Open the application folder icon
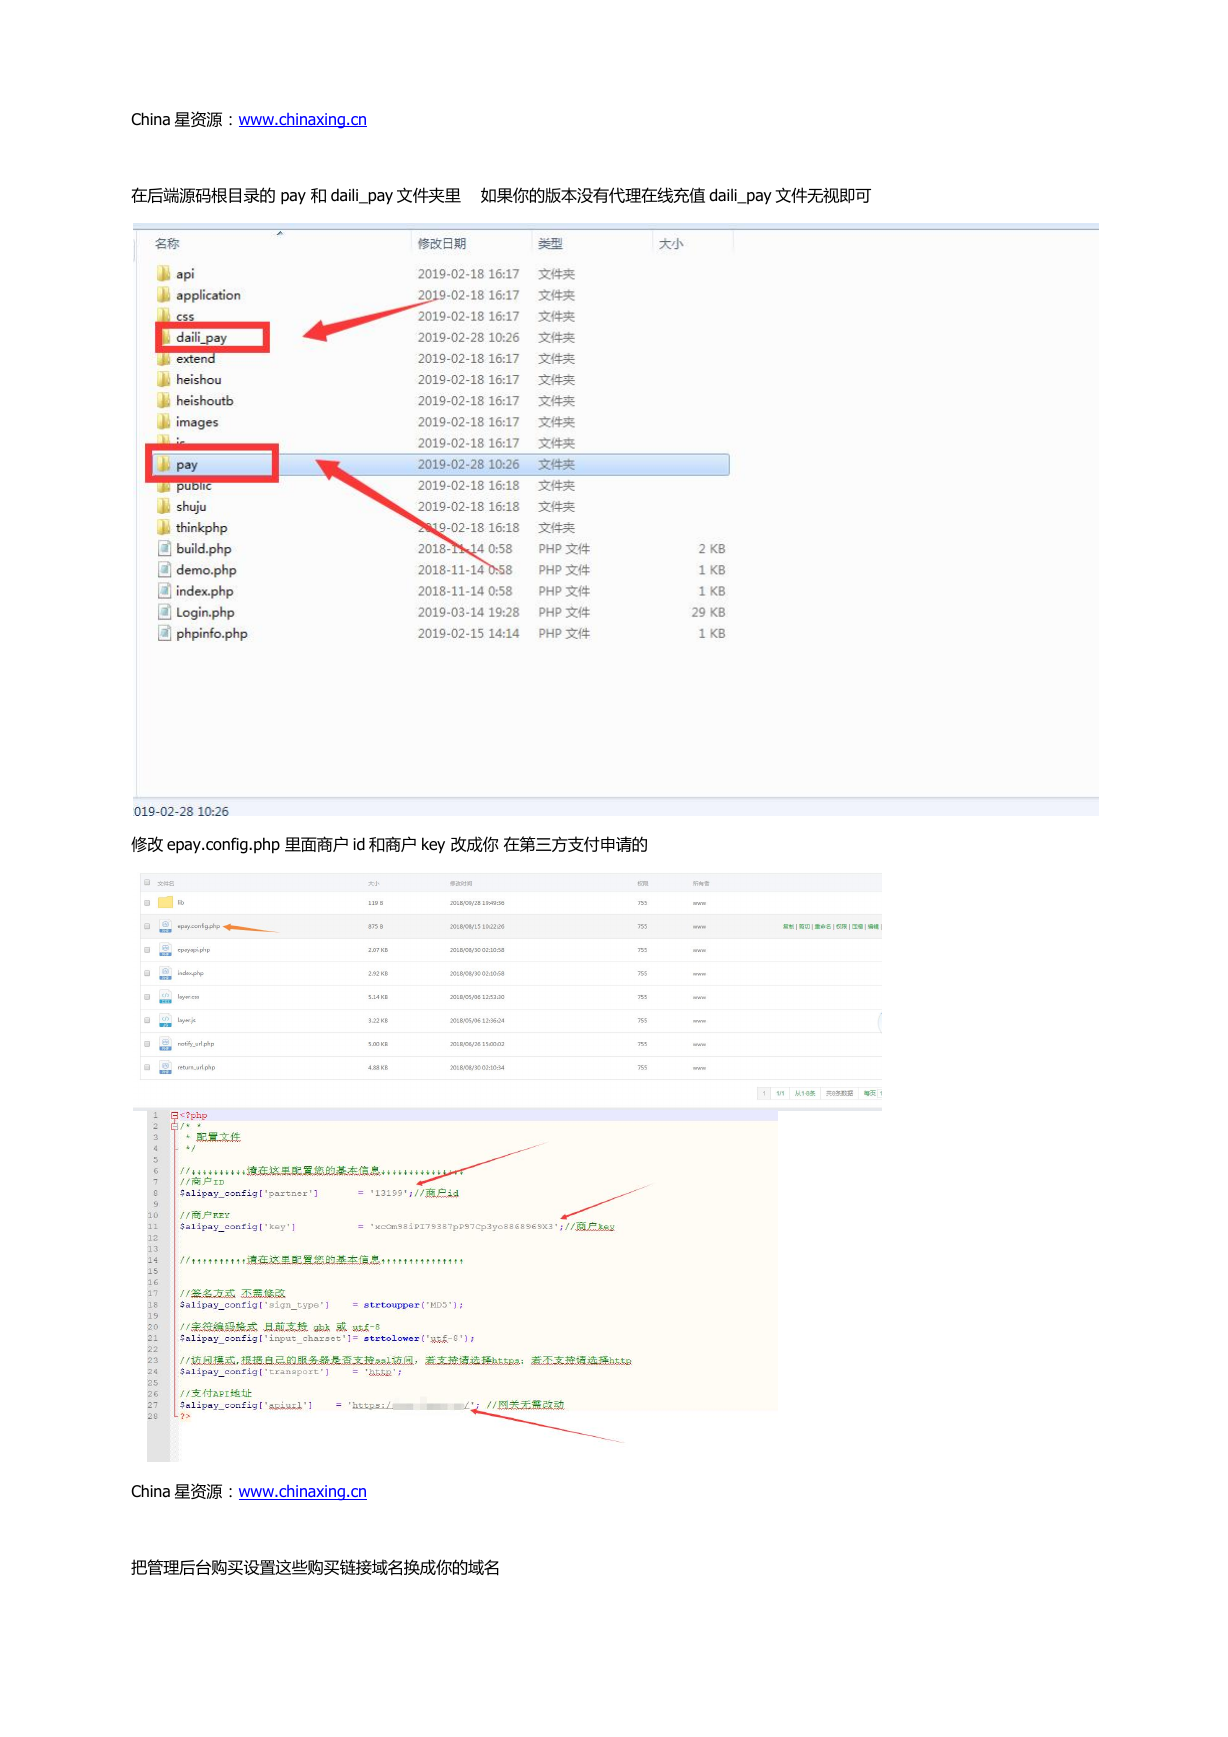Image resolution: width=1228 pixels, height=1737 pixels. pyautogui.click(x=163, y=294)
